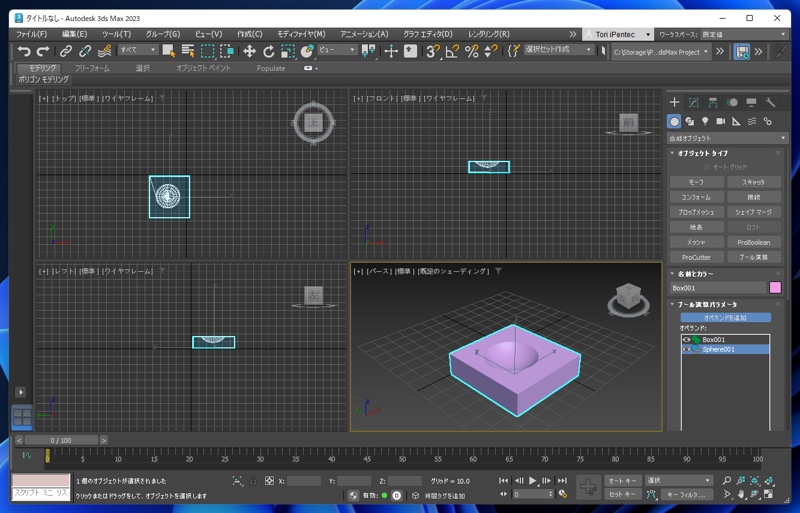Open Select by Name list icon
Screen dimensions: 800x513
(x=188, y=51)
